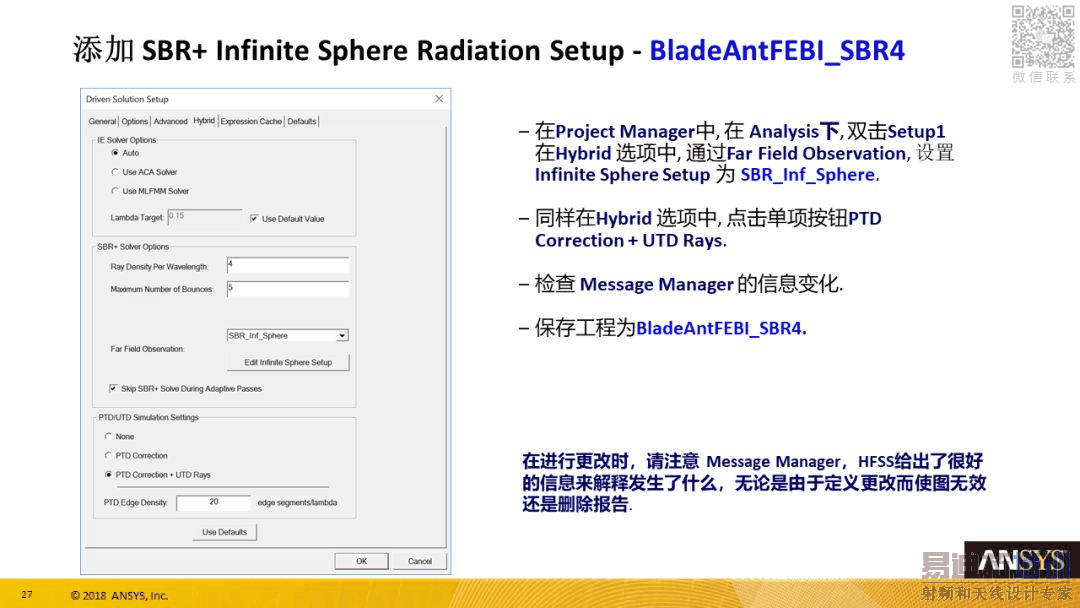Click the 'Correction + UTD Rays' instruction text

tap(629, 240)
